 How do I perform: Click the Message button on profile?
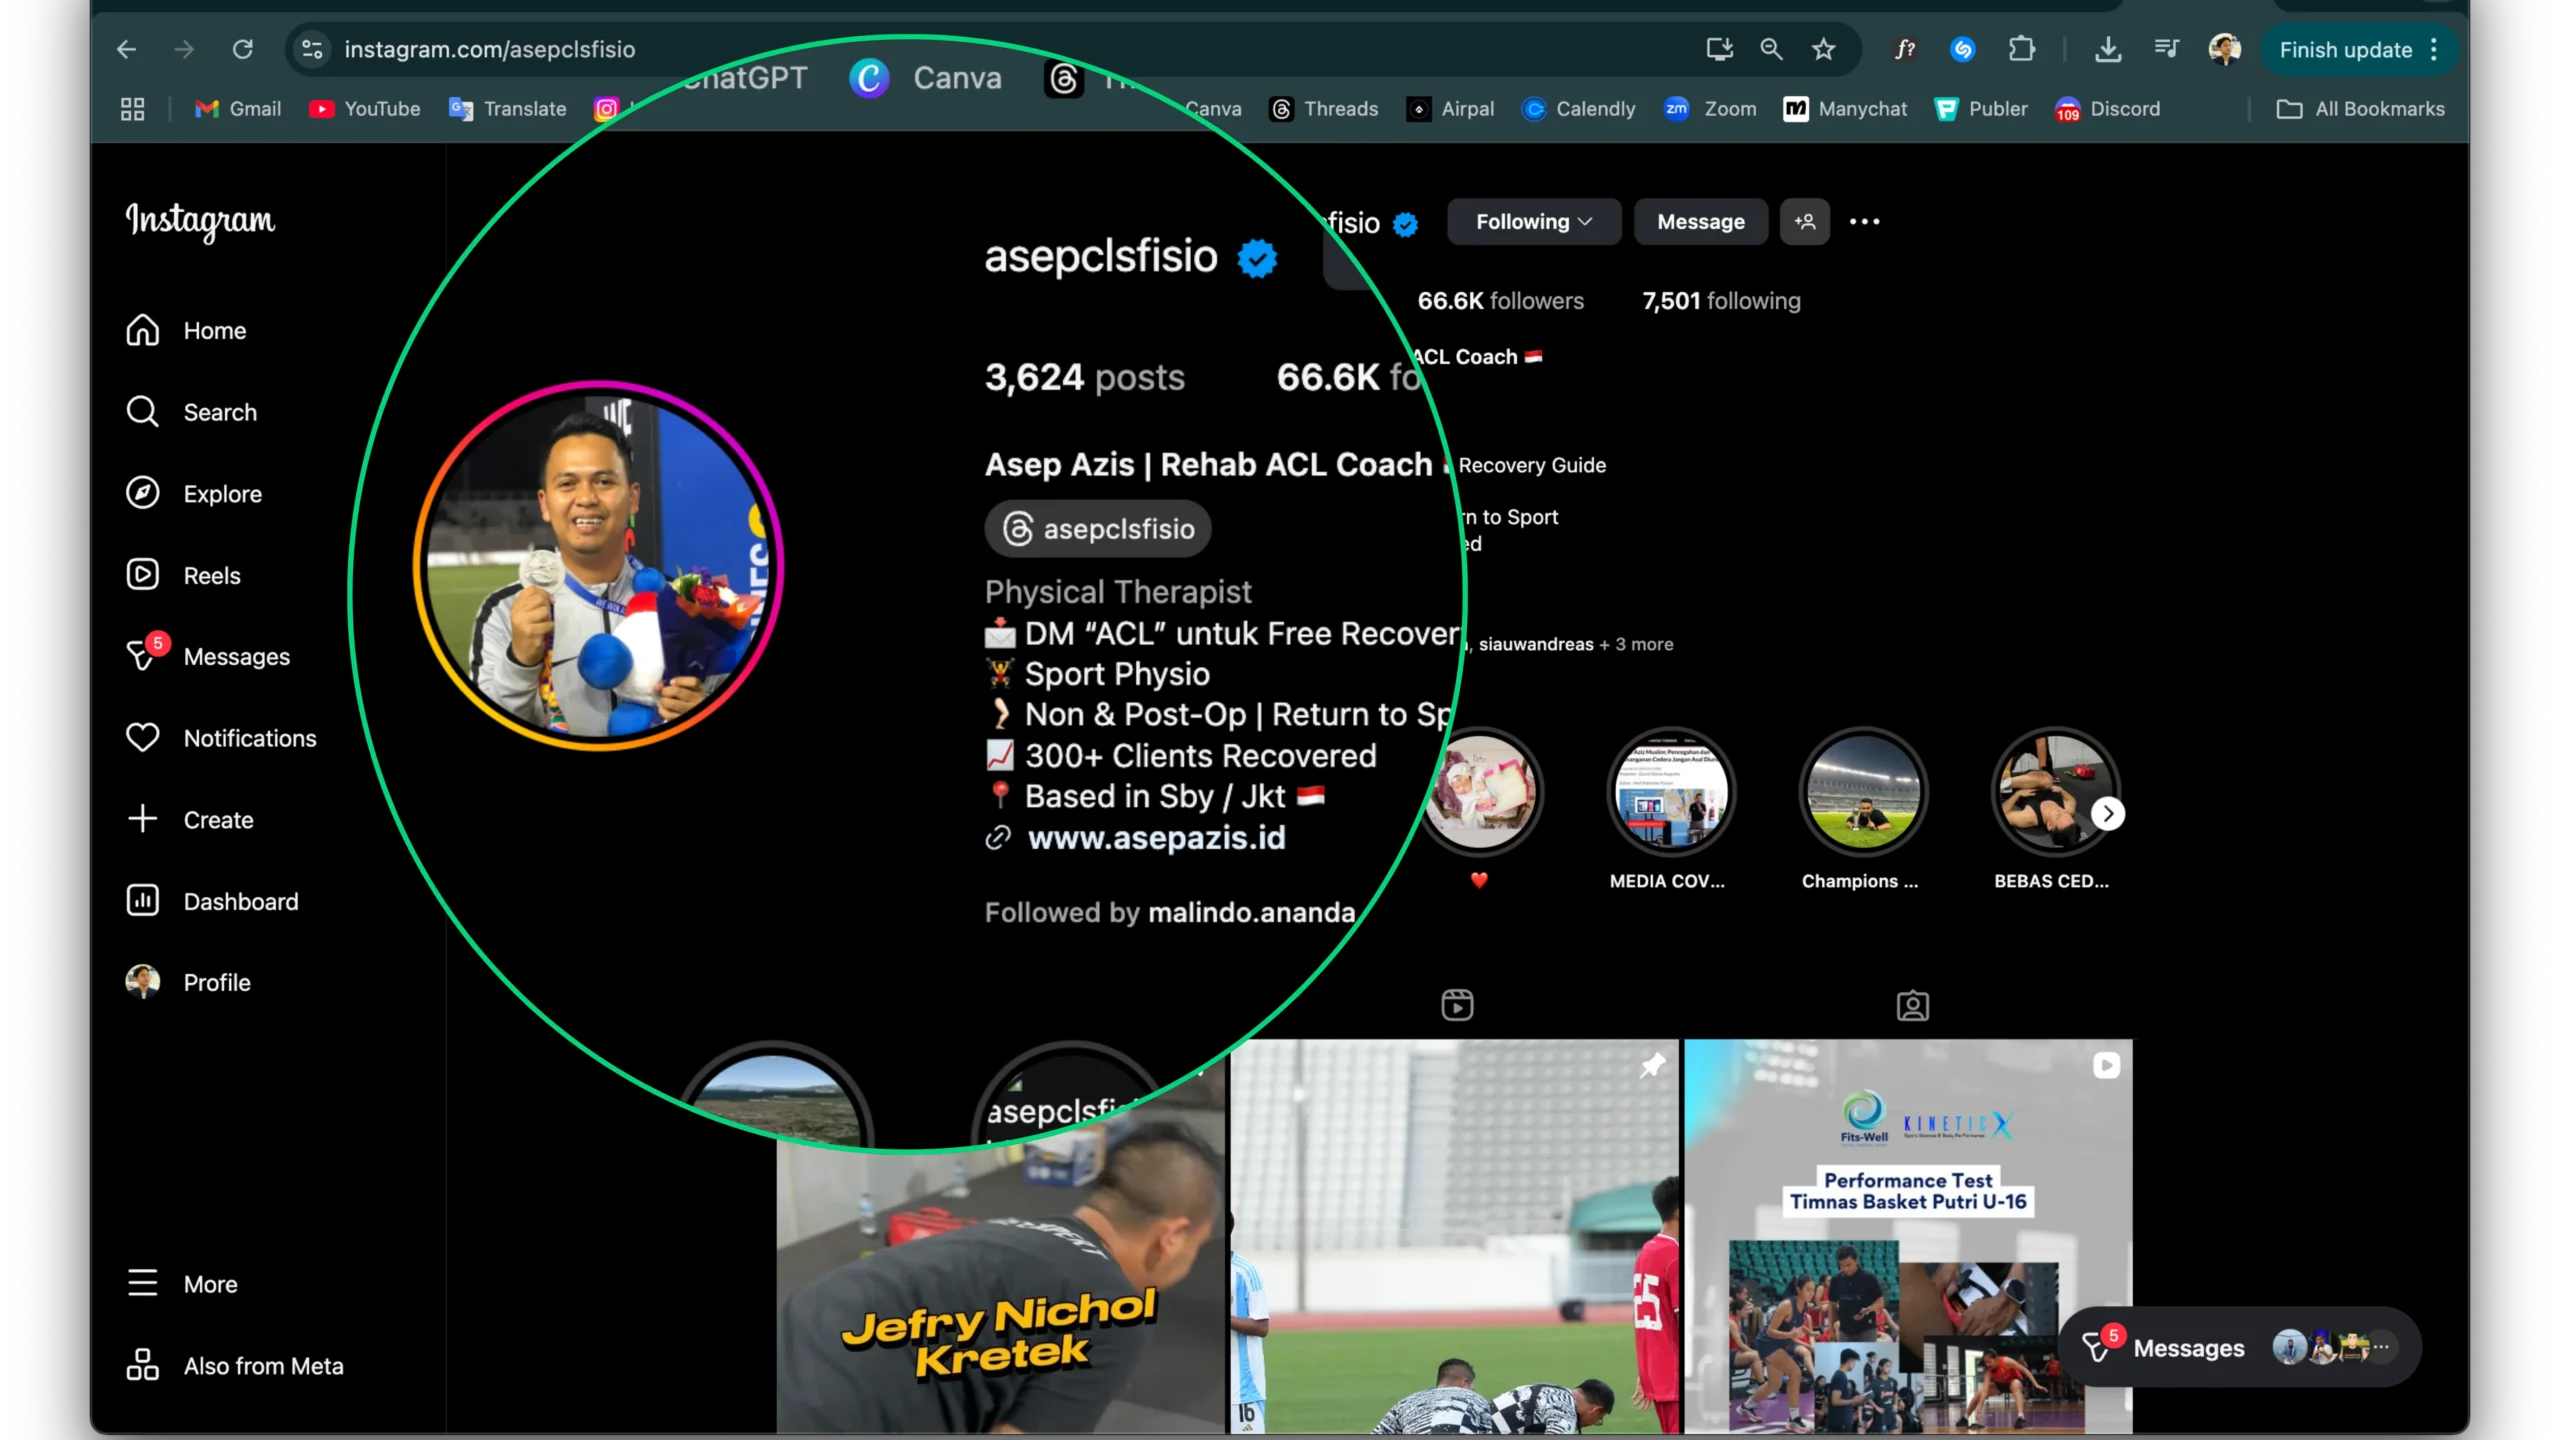1700,222
